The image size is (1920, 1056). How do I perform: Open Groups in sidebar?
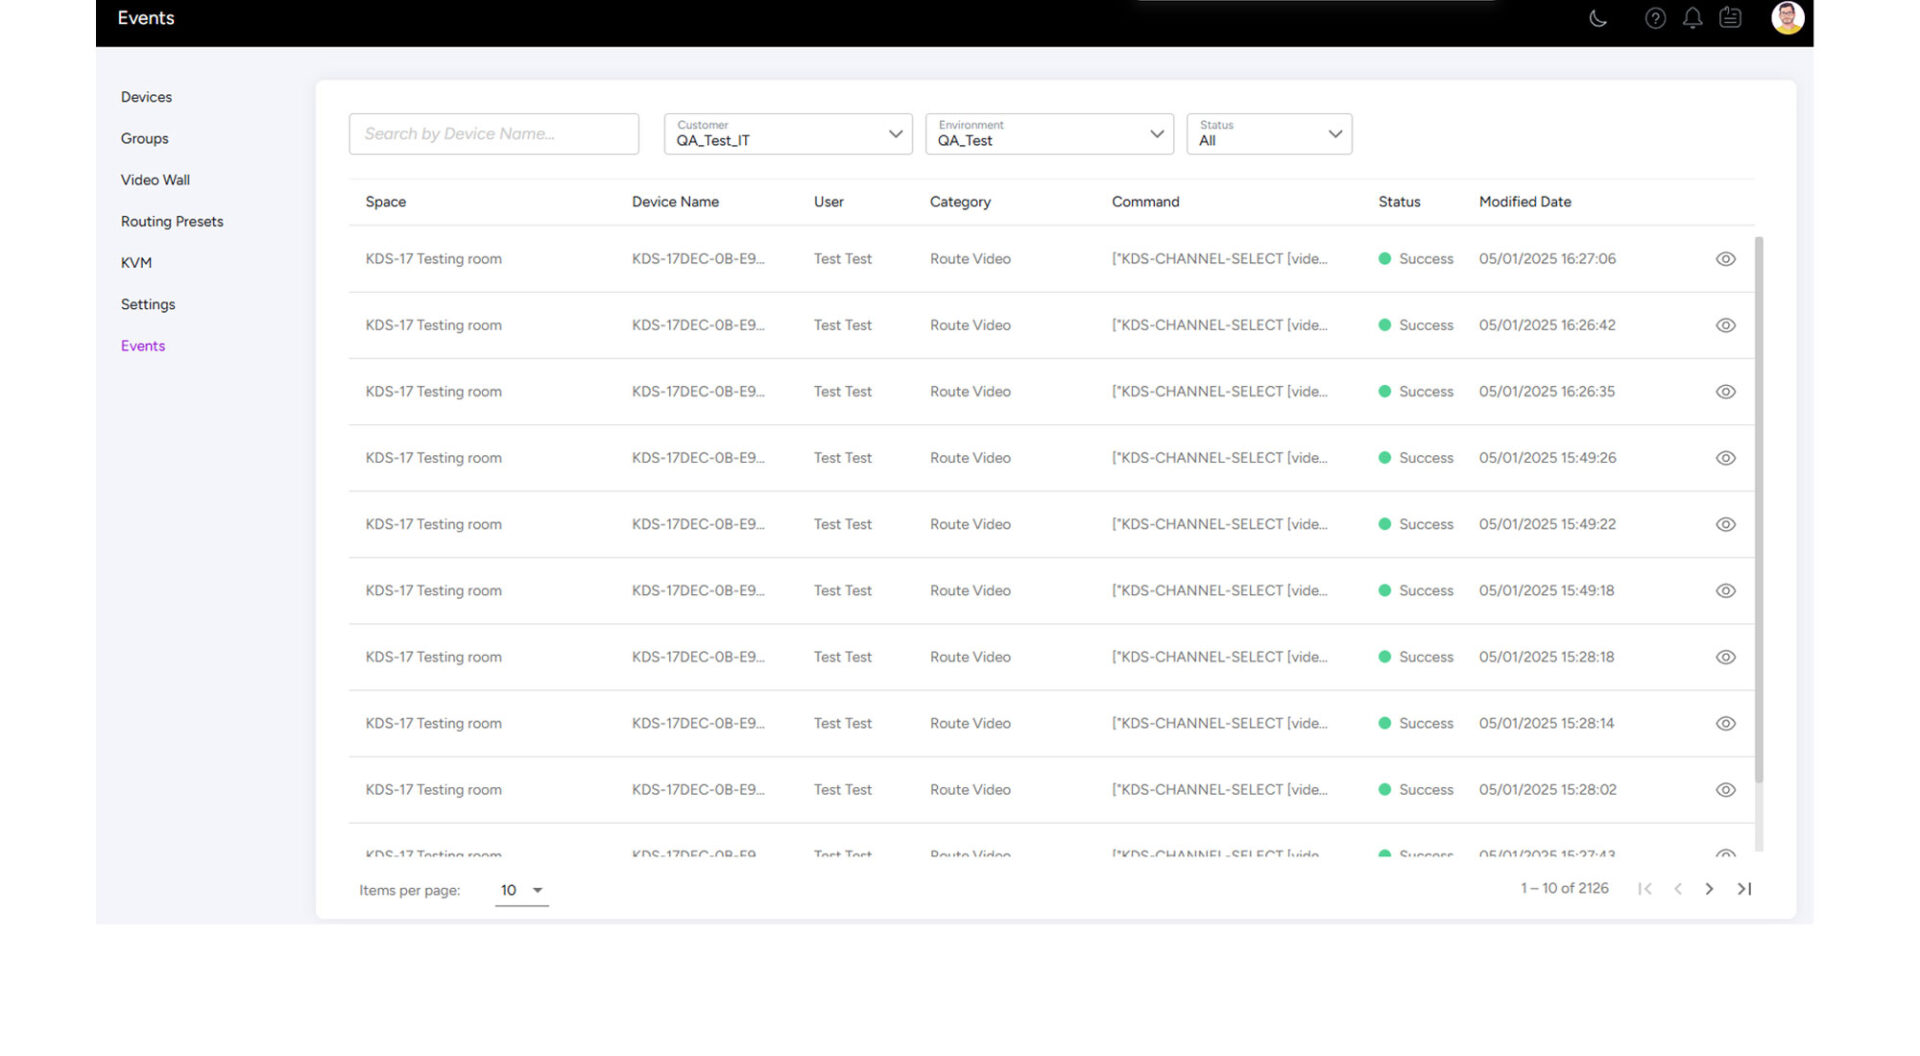[x=145, y=139]
